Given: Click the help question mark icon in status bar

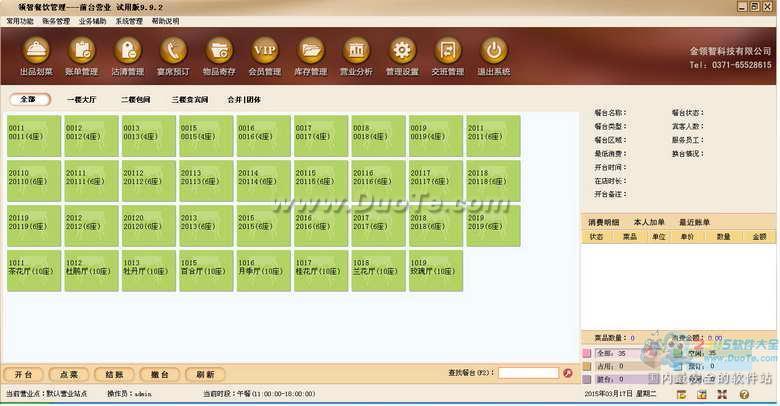Looking at the screenshot, I should 746,395.
